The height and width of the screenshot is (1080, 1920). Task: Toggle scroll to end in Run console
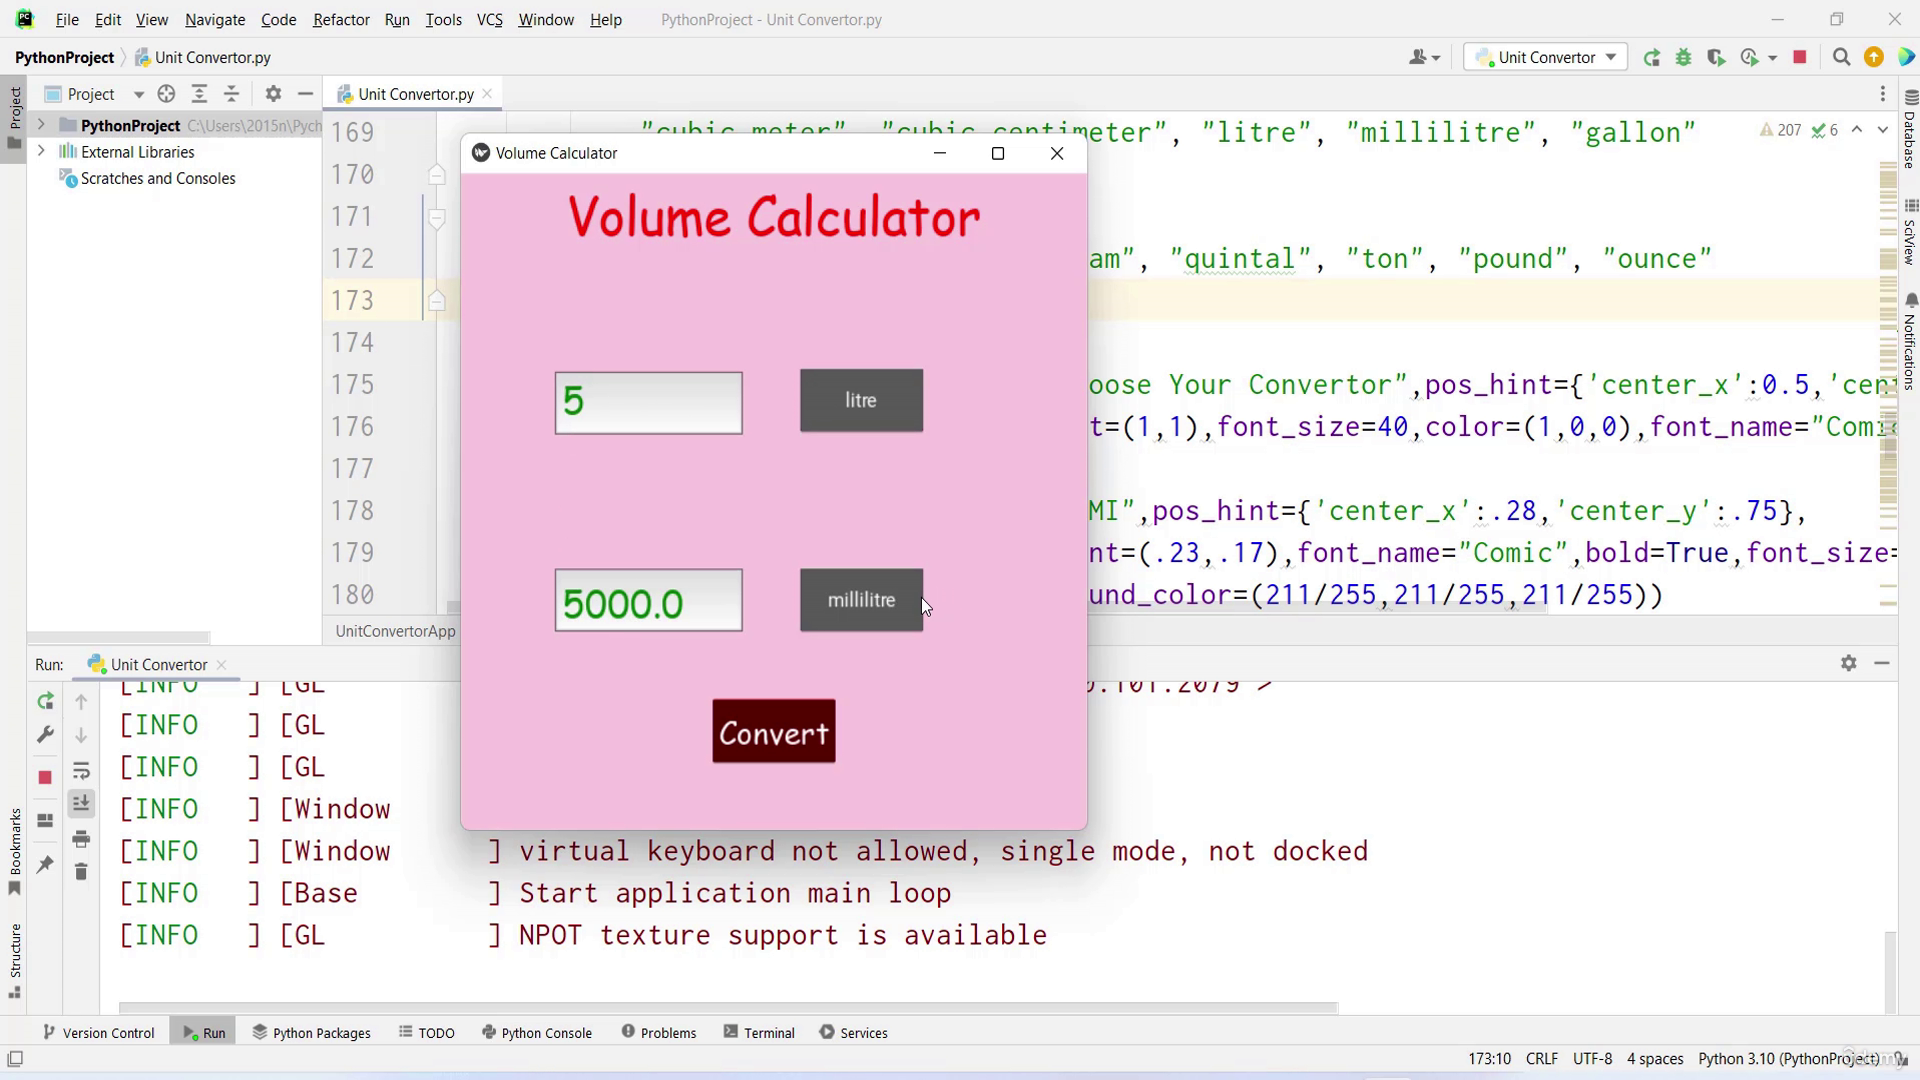tap(81, 804)
